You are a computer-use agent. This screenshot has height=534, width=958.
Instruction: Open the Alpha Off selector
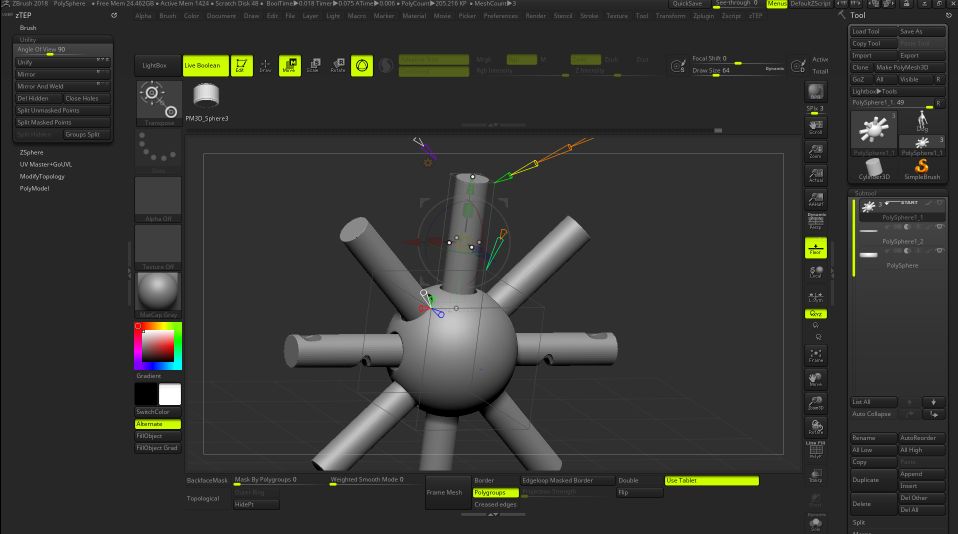(x=158, y=200)
